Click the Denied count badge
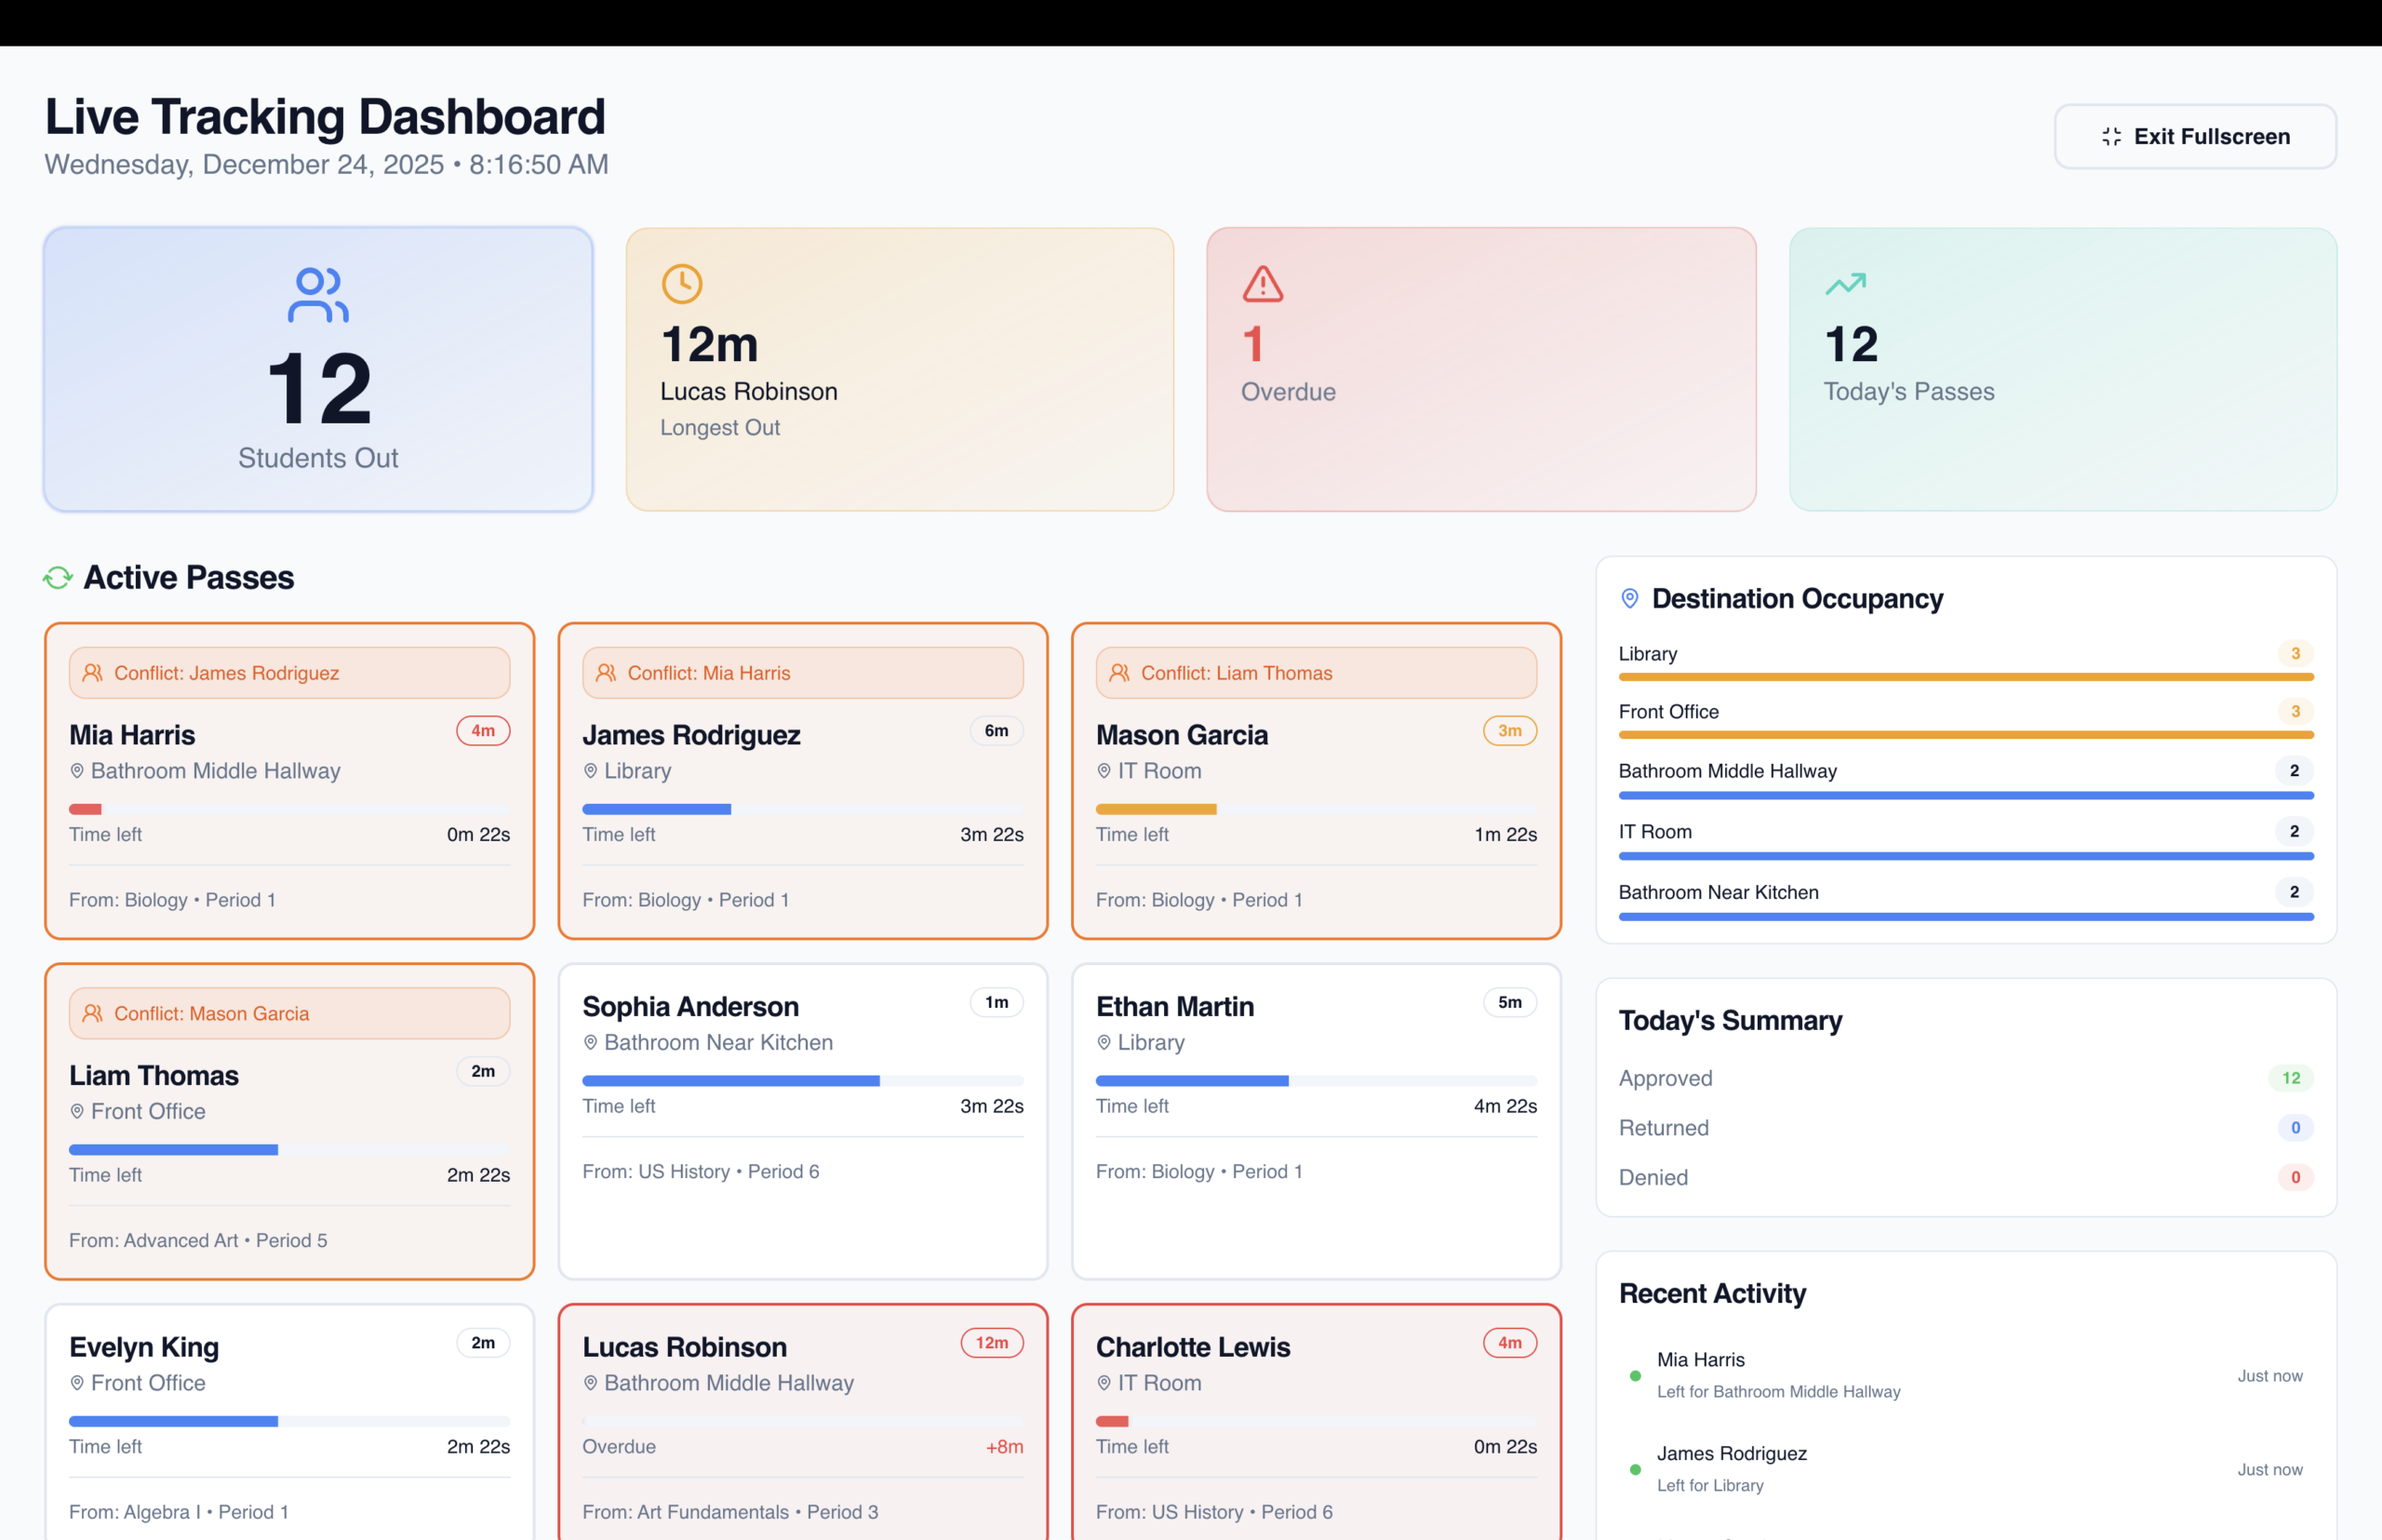This screenshot has height=1540, width=2382. (2295, 1177)
